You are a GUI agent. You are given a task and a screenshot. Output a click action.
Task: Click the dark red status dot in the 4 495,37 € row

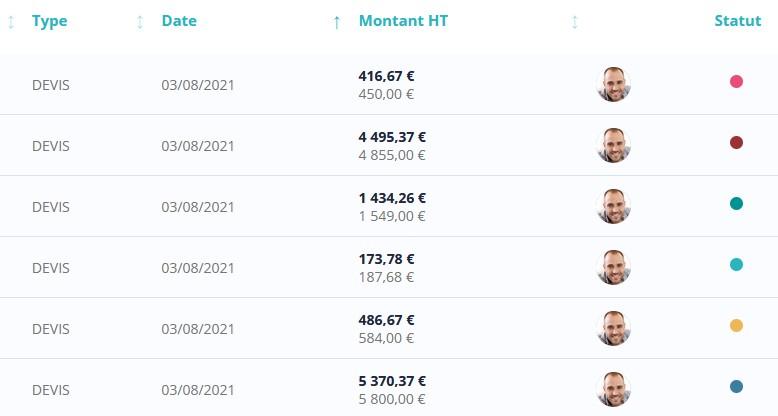(x=736, y=142)
